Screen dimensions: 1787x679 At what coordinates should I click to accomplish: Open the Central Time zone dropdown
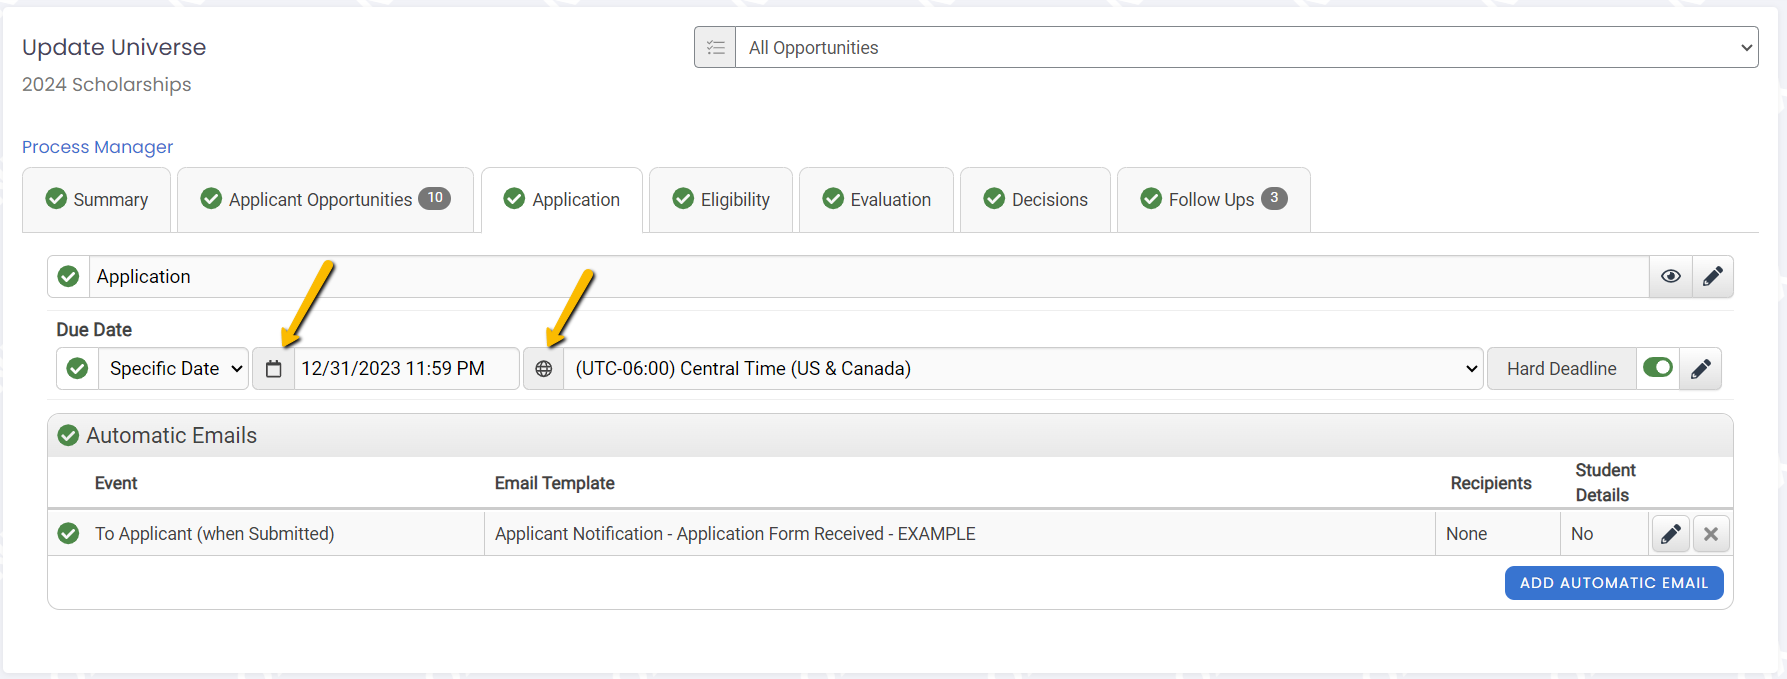[x=1023, y=368]
